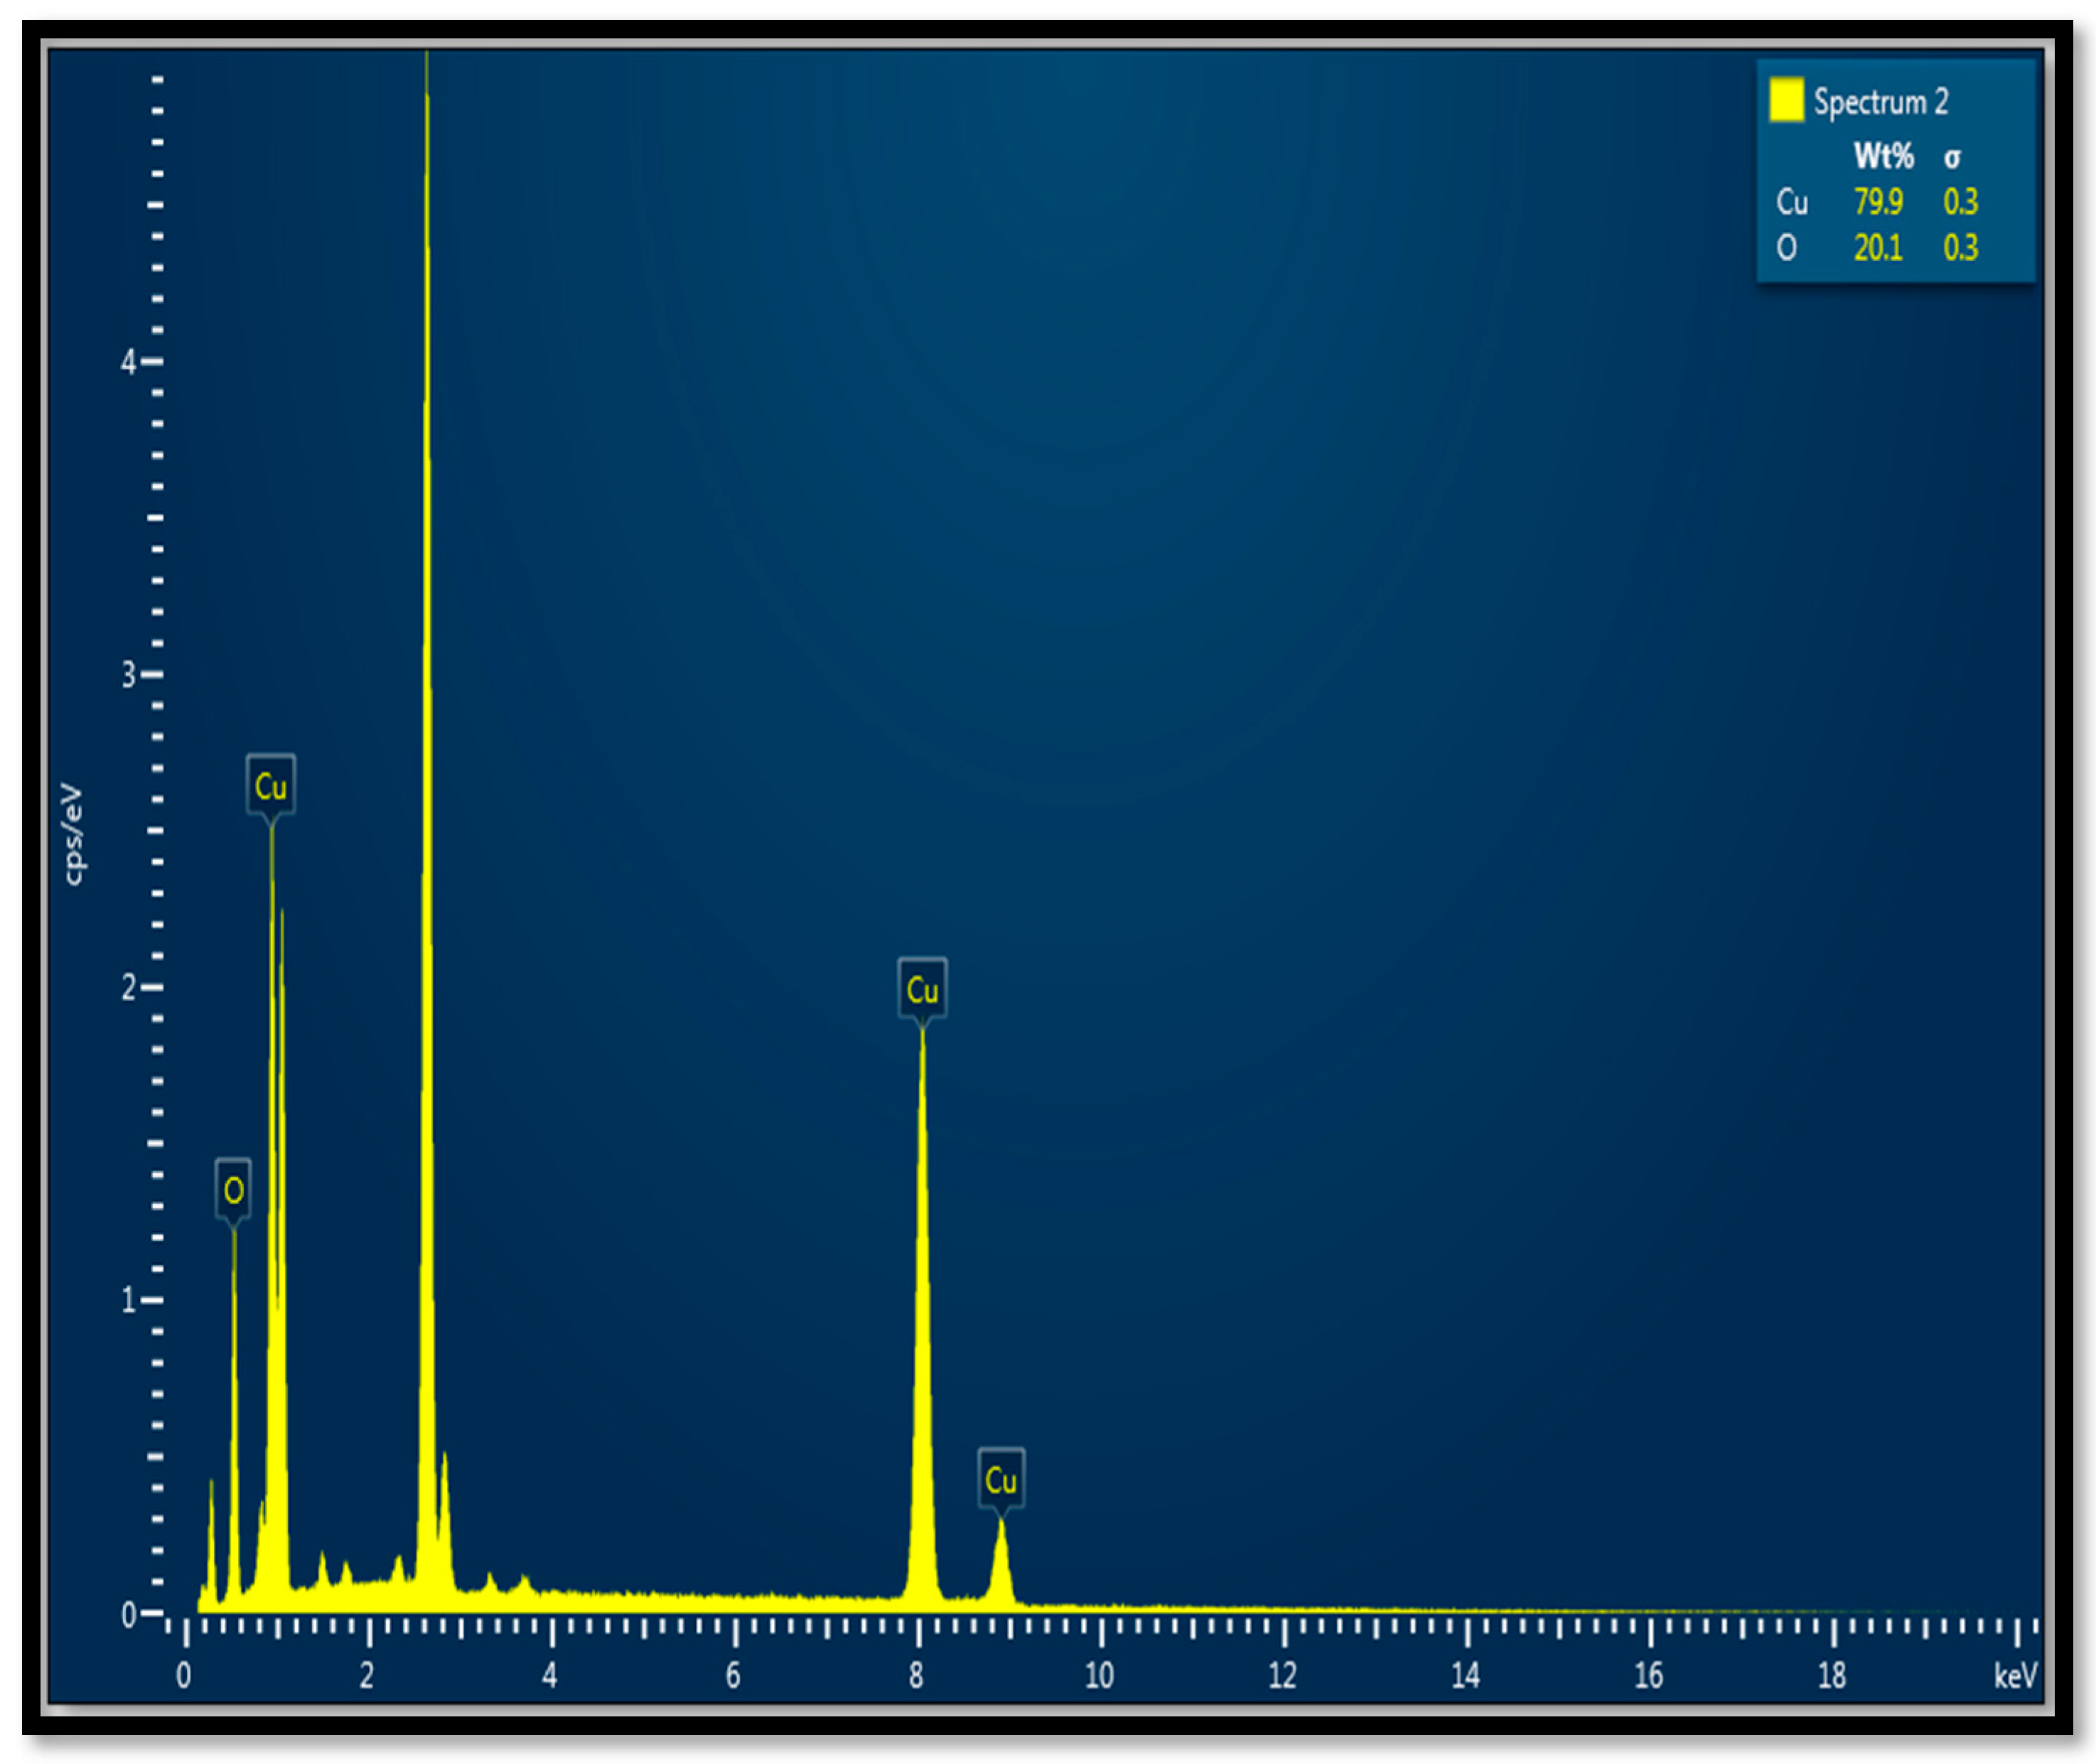Click the O row label in legend
The image size is (2096, 1764).
[x=1786, y=247]
